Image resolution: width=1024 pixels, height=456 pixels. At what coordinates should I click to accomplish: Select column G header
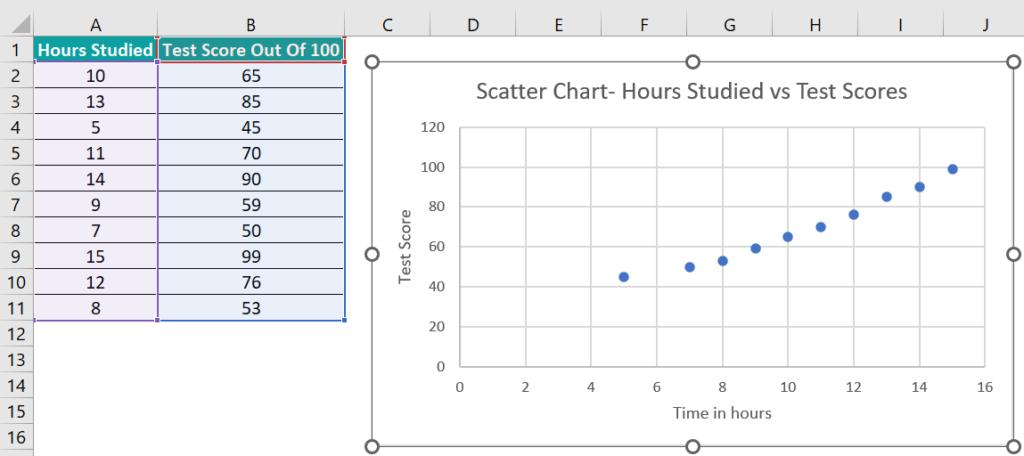click(x=729, y=24)
